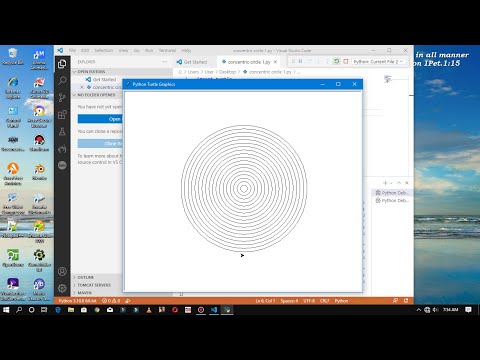480x360 pixels.
Task: Click the taskbar search magnifier
Action: click(19, 310)
